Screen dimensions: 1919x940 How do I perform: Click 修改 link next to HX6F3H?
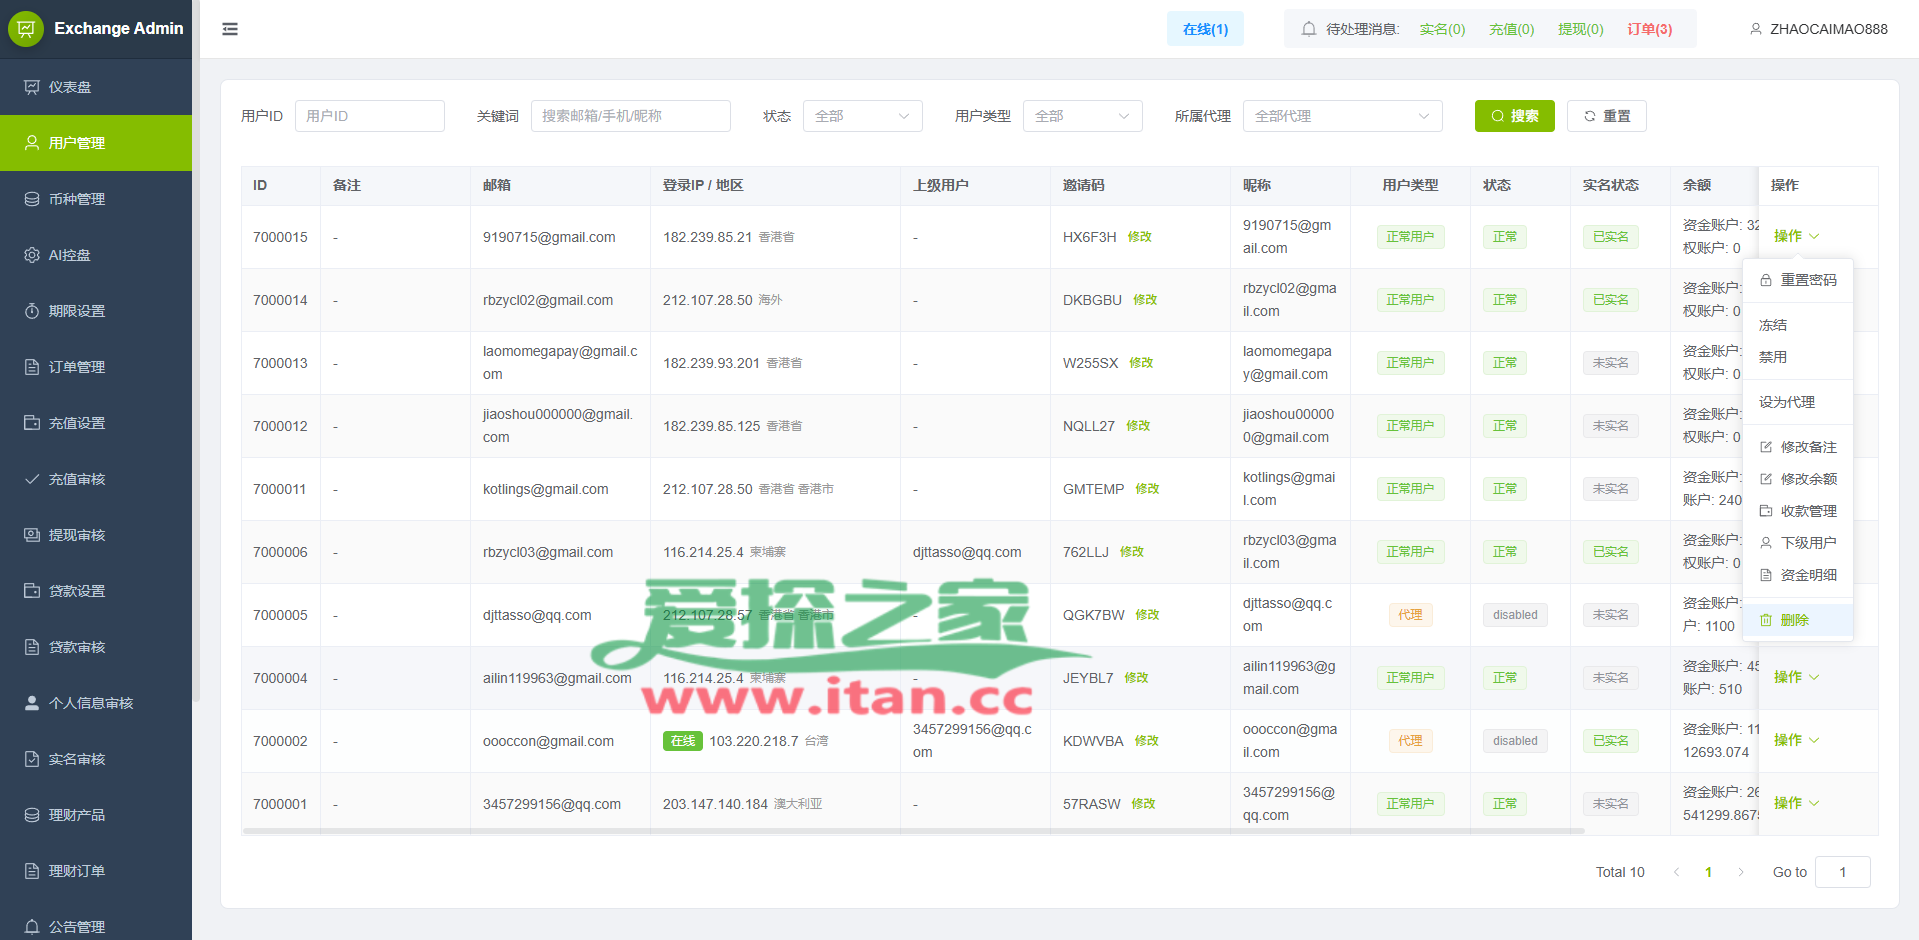(x=1139, y=237)
